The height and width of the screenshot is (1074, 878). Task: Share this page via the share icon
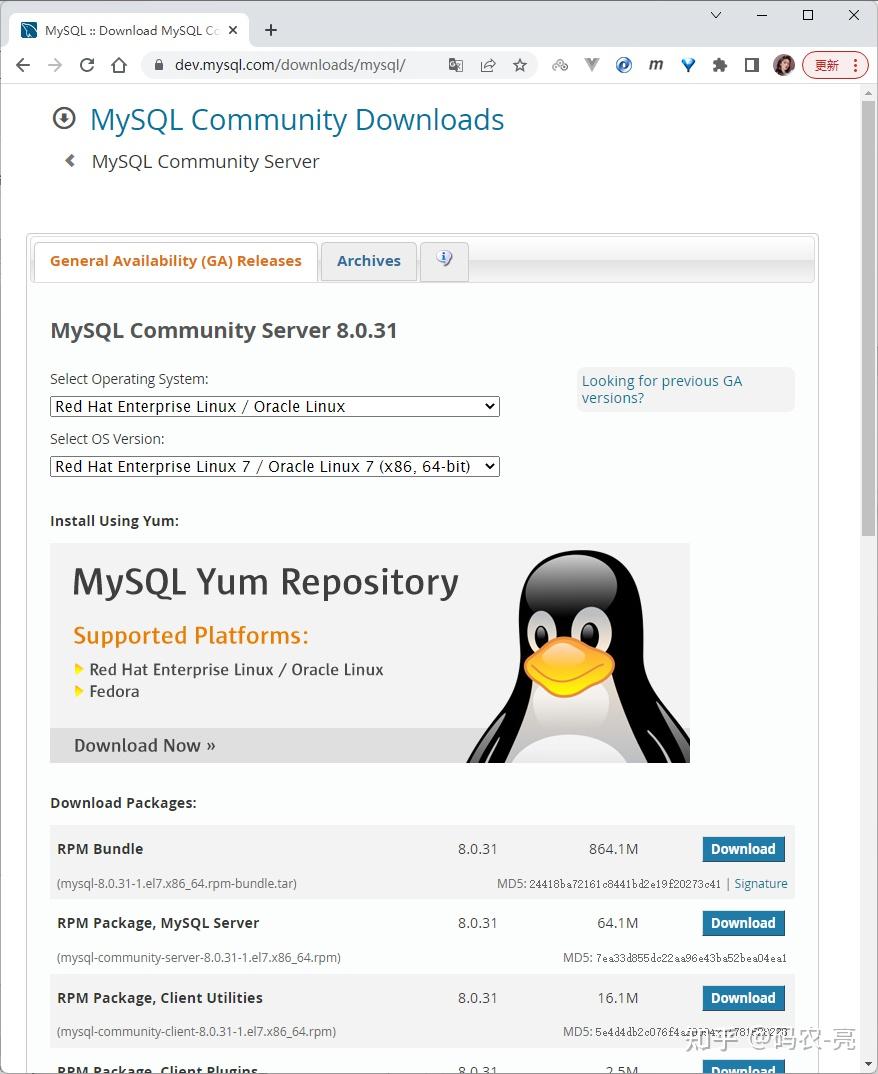pyautogui.click(x=488, y=64)
